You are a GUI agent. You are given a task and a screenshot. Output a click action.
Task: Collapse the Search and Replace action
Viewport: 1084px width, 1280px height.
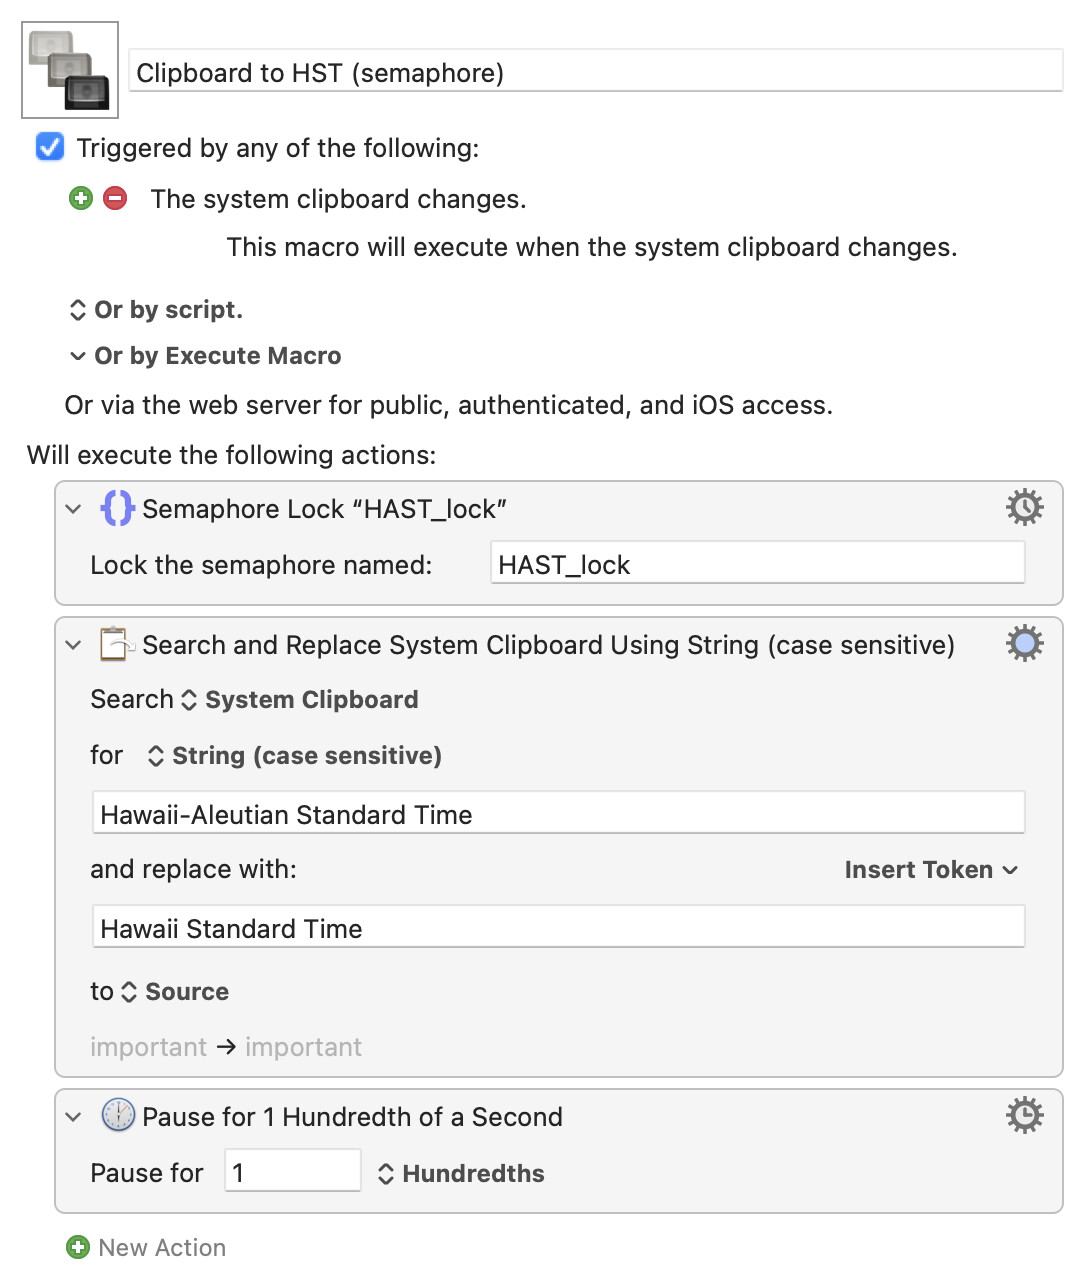pyautogui.click(x=73, y=645)
